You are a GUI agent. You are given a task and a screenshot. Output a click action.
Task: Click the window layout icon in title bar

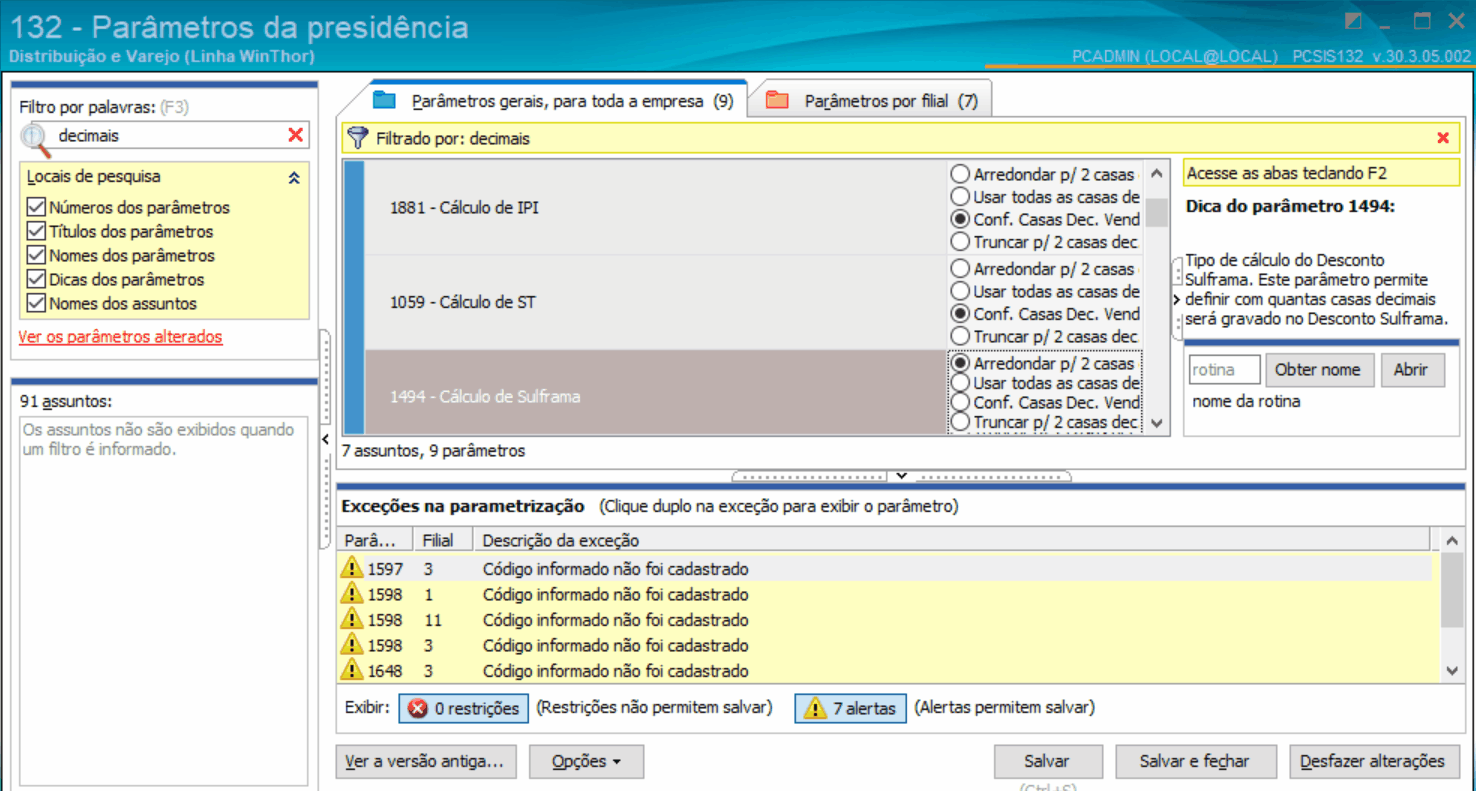1354,21
